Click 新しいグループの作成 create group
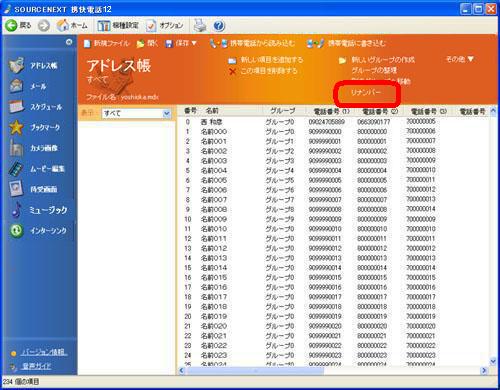This screenshot has width=500, height=390. point(377,60)
